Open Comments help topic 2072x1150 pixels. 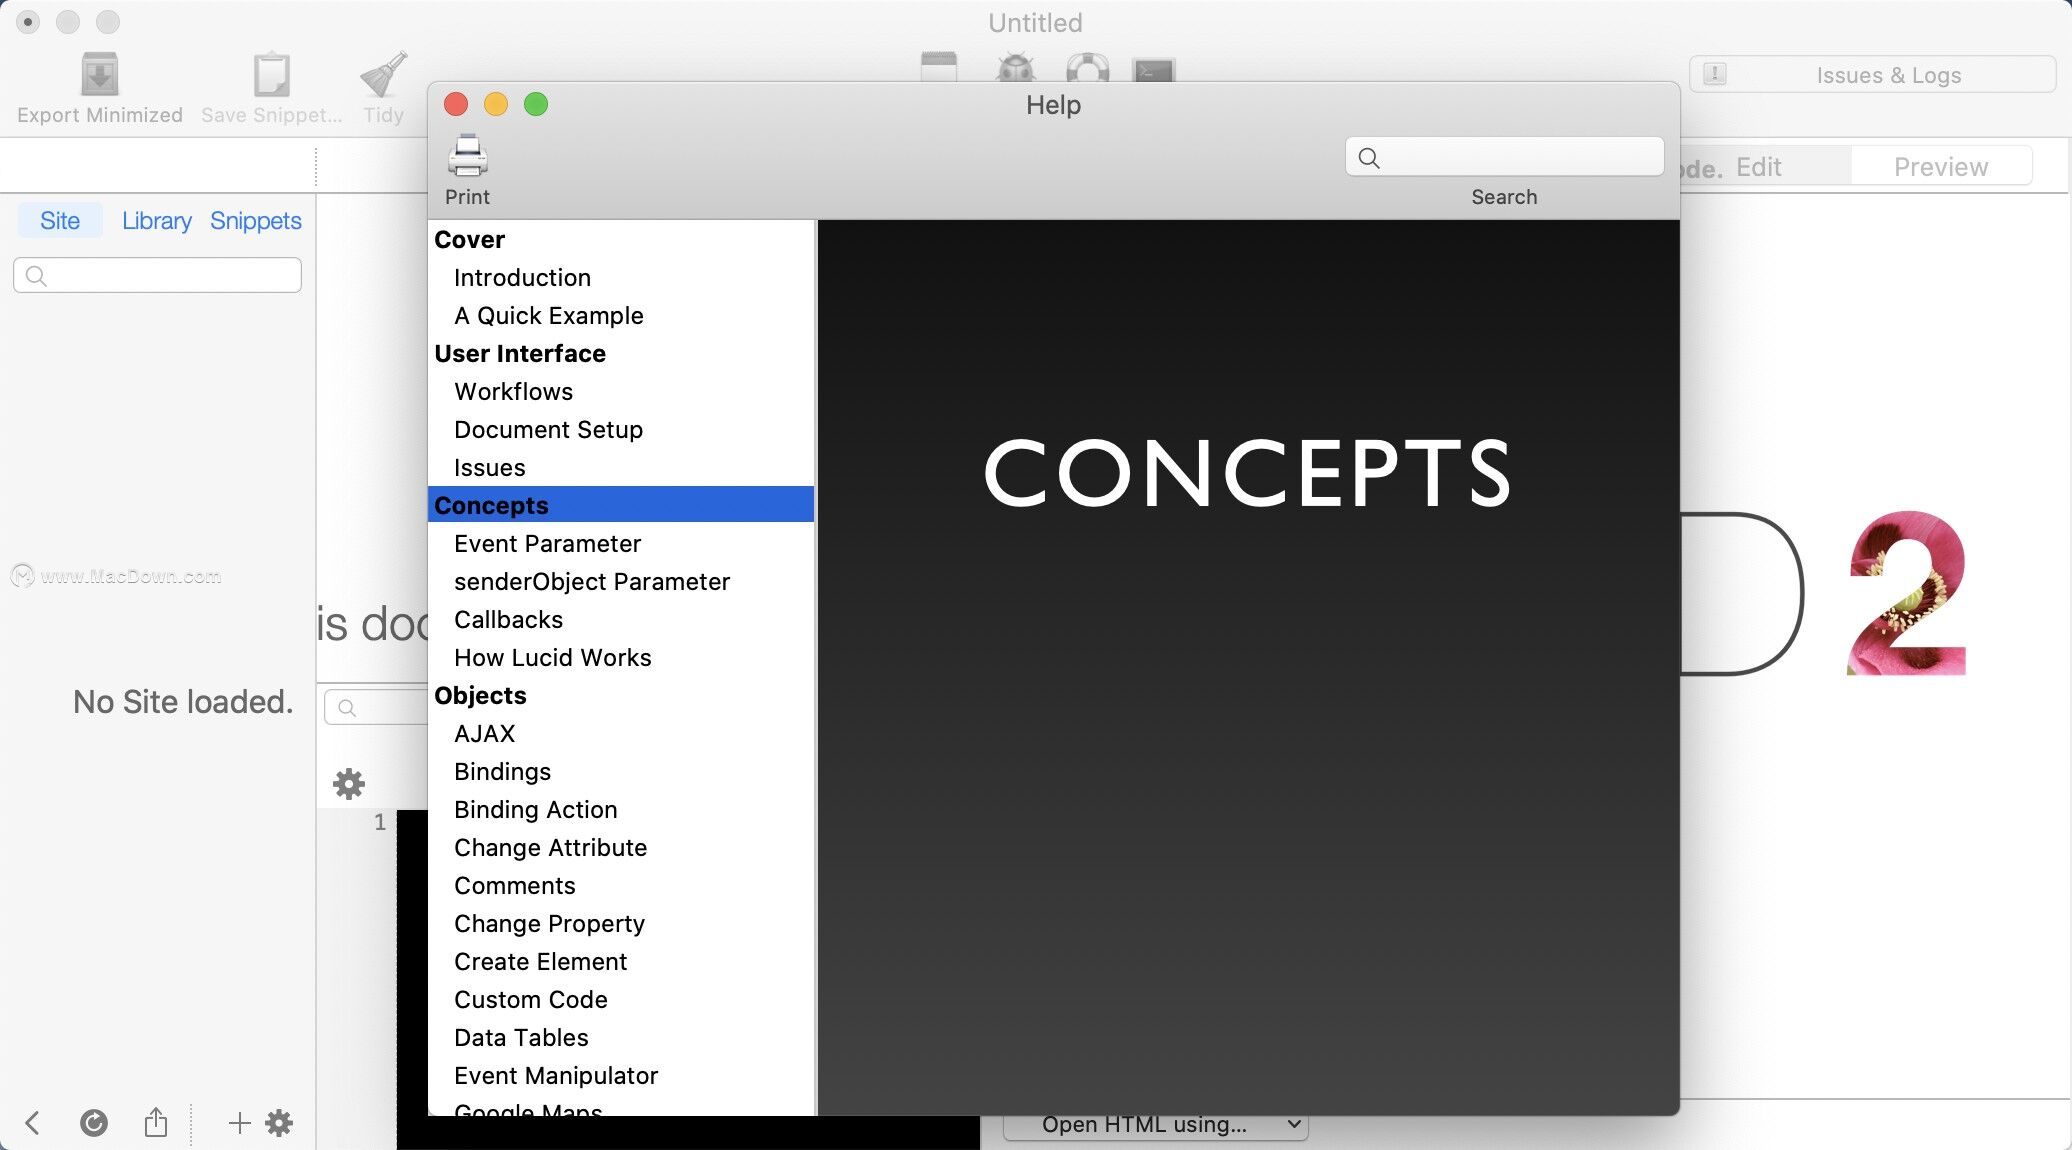tap(514, 885)
